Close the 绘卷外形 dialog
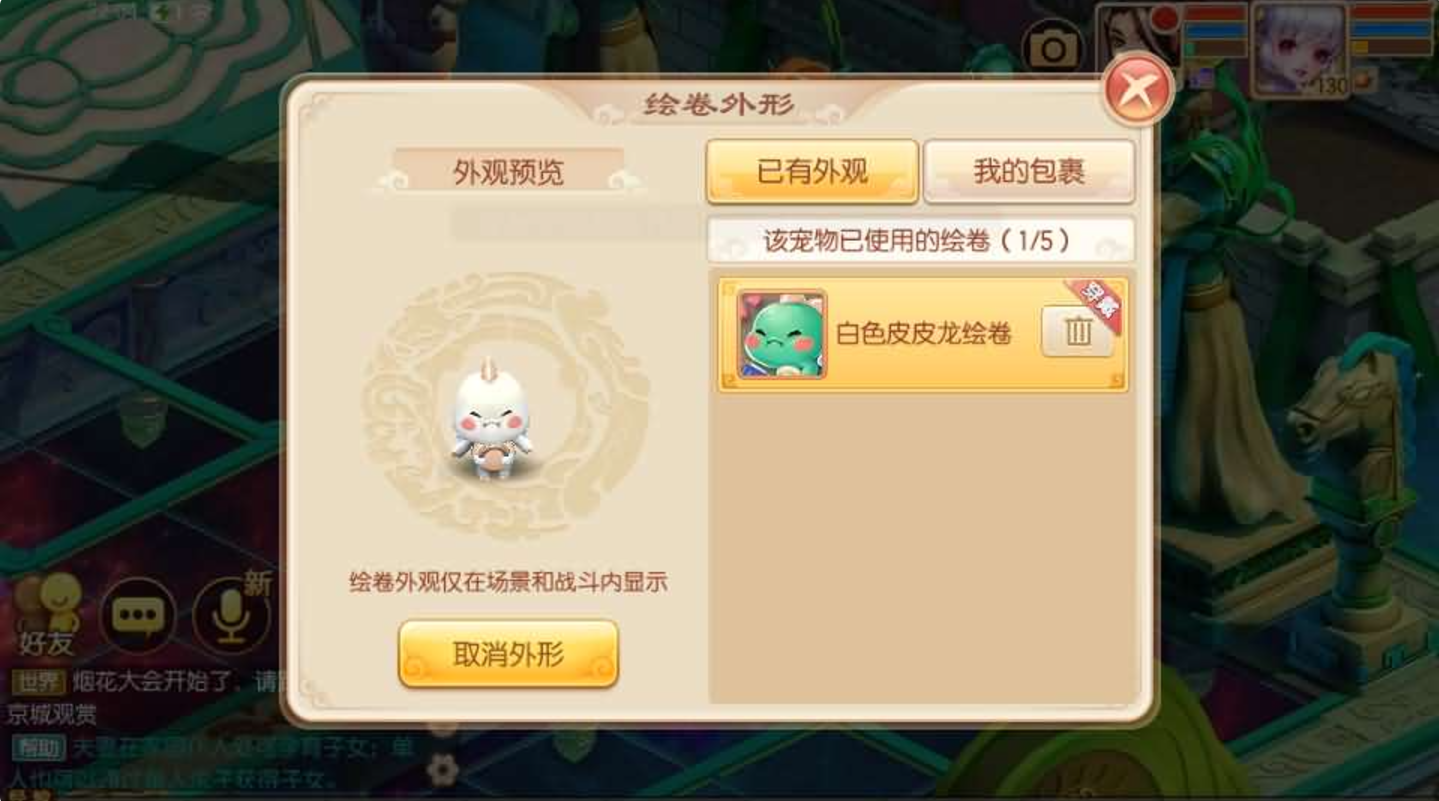 coord(1137,90)
